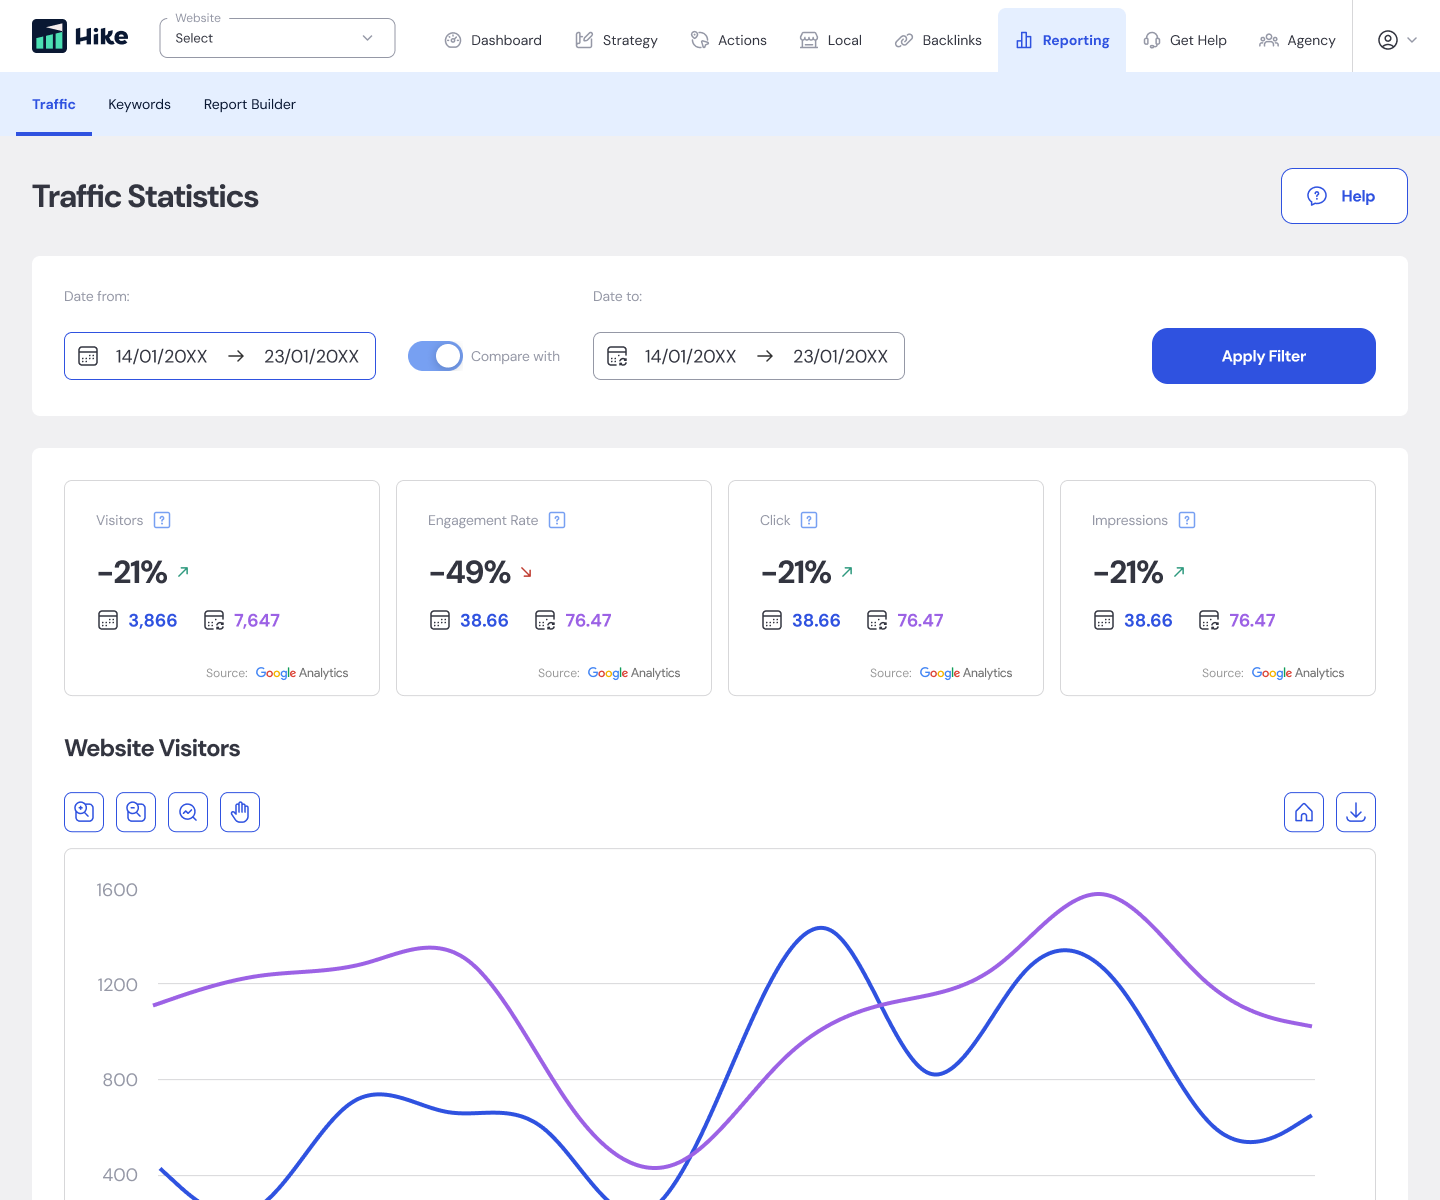This screenshot has height=1200, width=1440.
Task: Click the user account icon
Action: (1387, 40)
